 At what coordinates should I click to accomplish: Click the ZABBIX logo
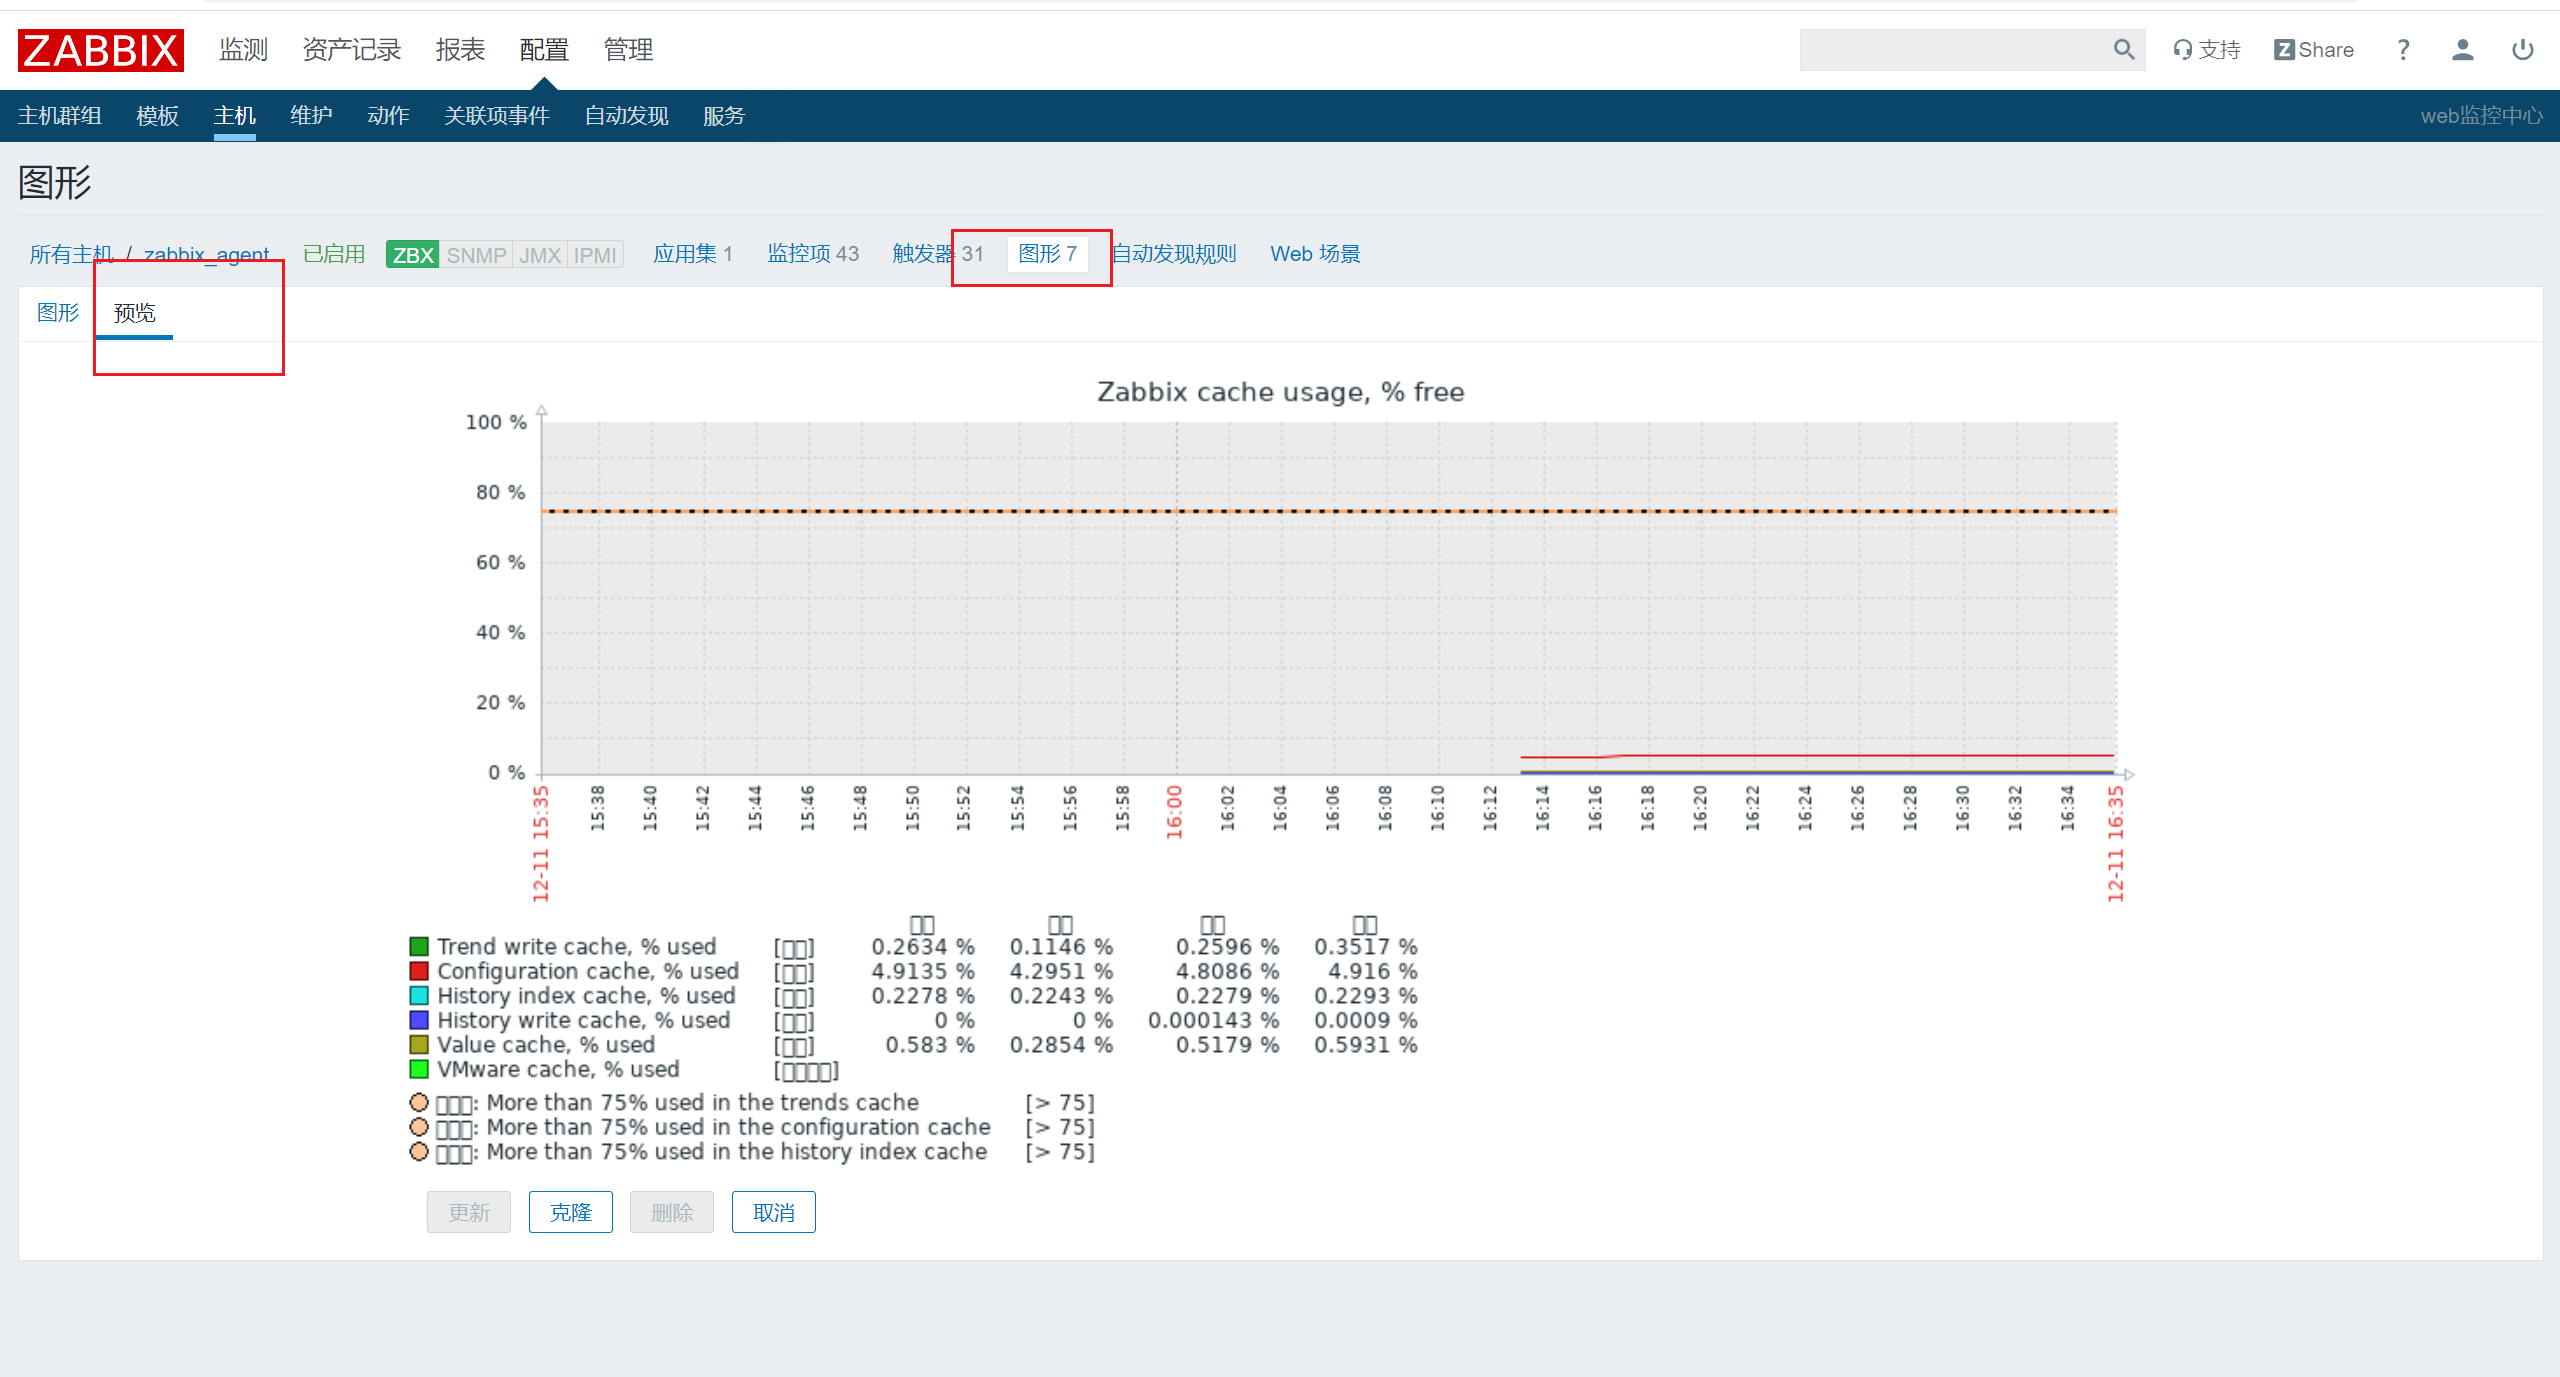point(101,50)
